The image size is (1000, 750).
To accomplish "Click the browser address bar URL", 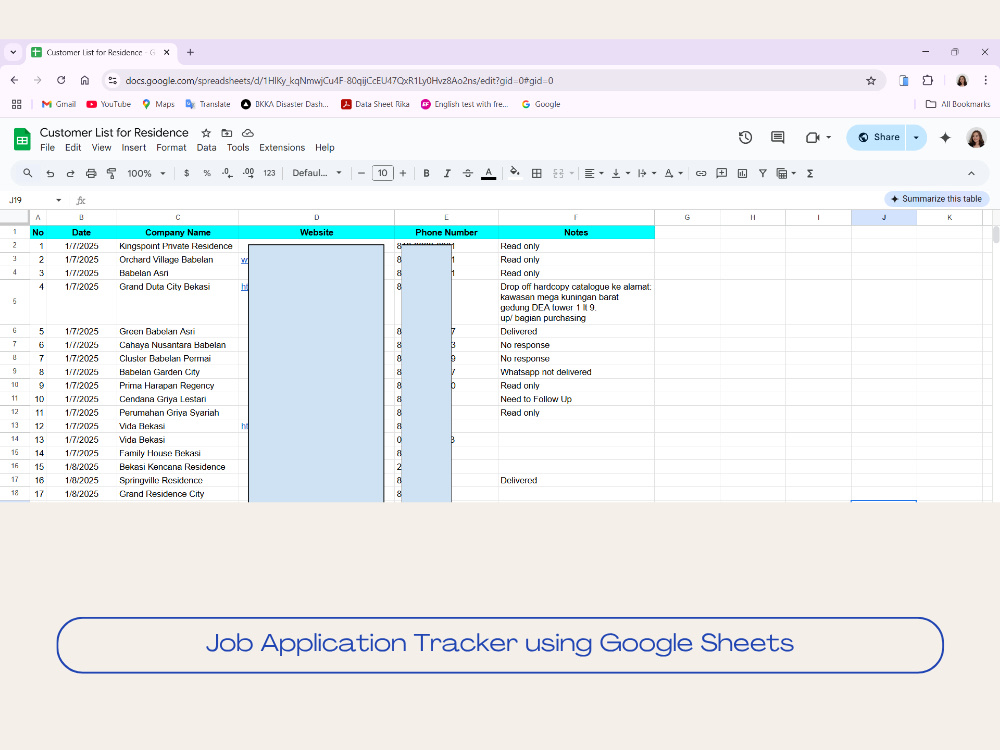I will [339, 80].
